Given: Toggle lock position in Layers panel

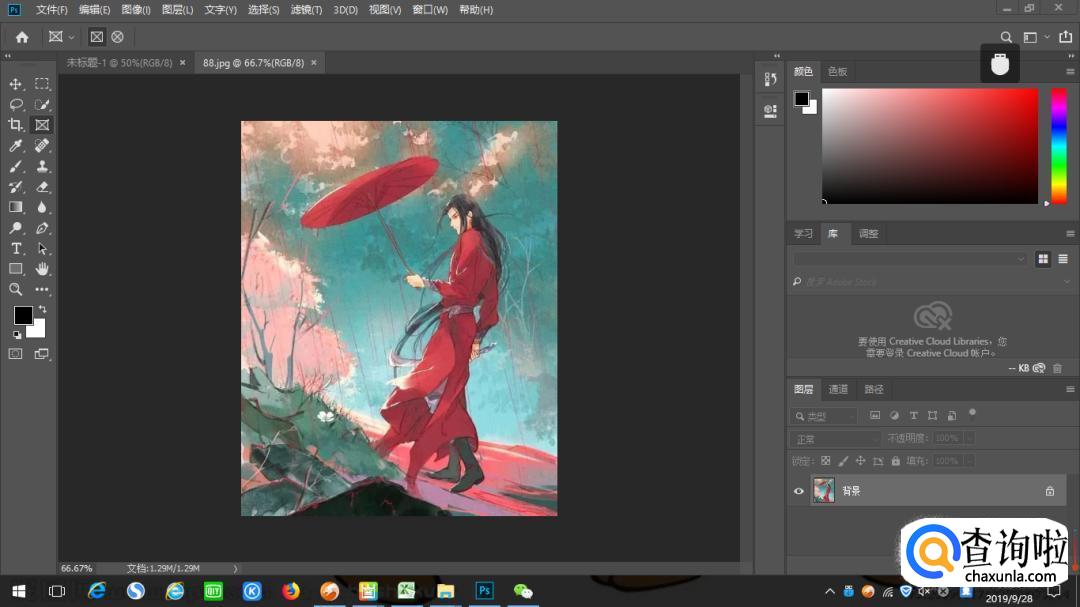Looking at the screenshot, I should pyautogui.click(x=860, y=460).
